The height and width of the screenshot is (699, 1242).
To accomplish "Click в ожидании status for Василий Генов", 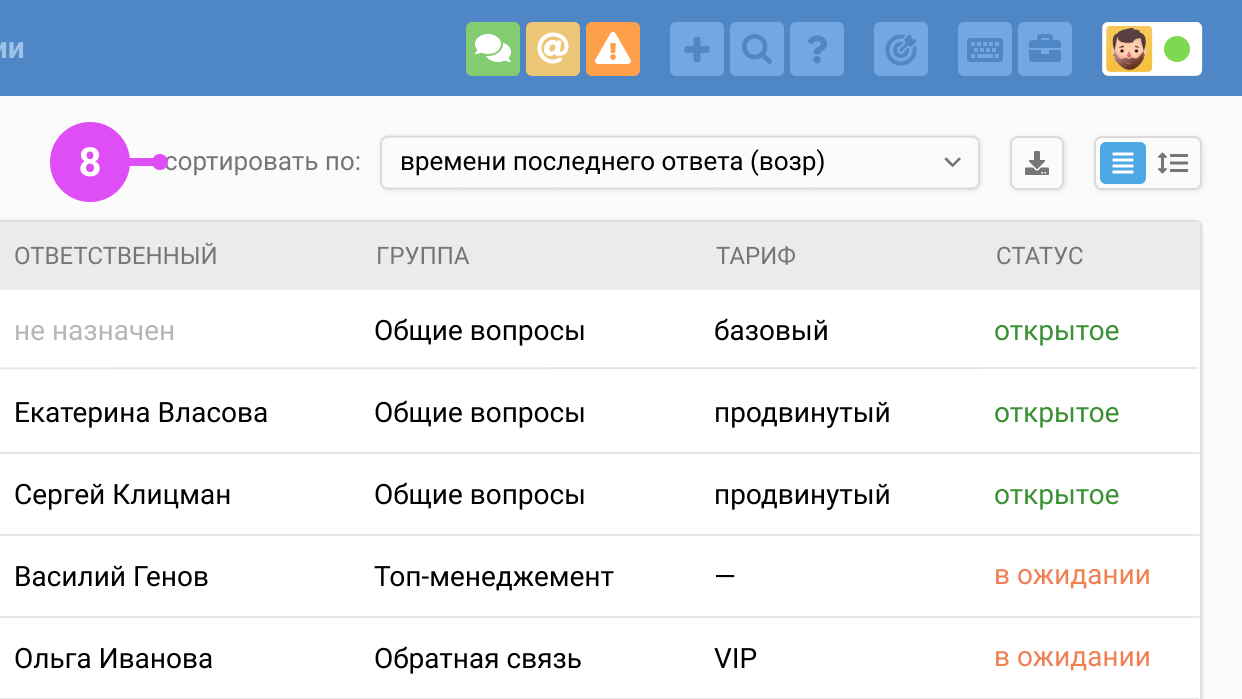I will (1073, 576).
